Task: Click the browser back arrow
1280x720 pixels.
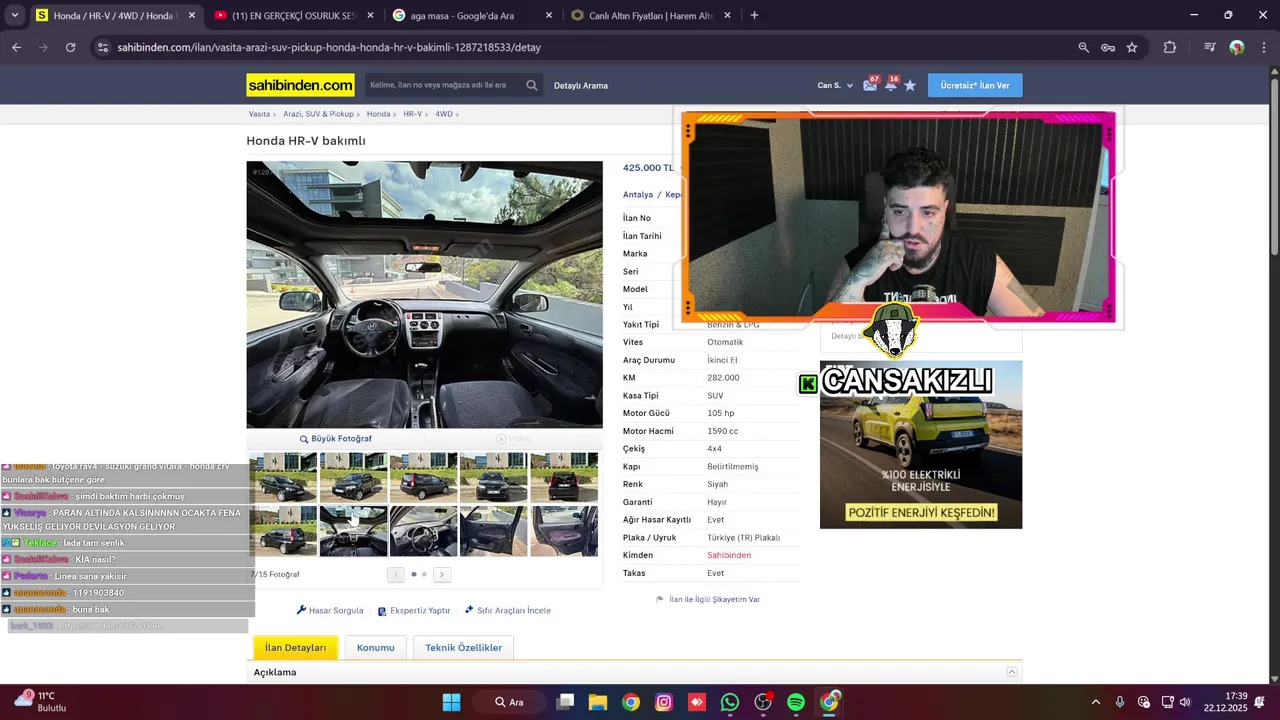Action: pyautogui.click(x=16, y=47)
